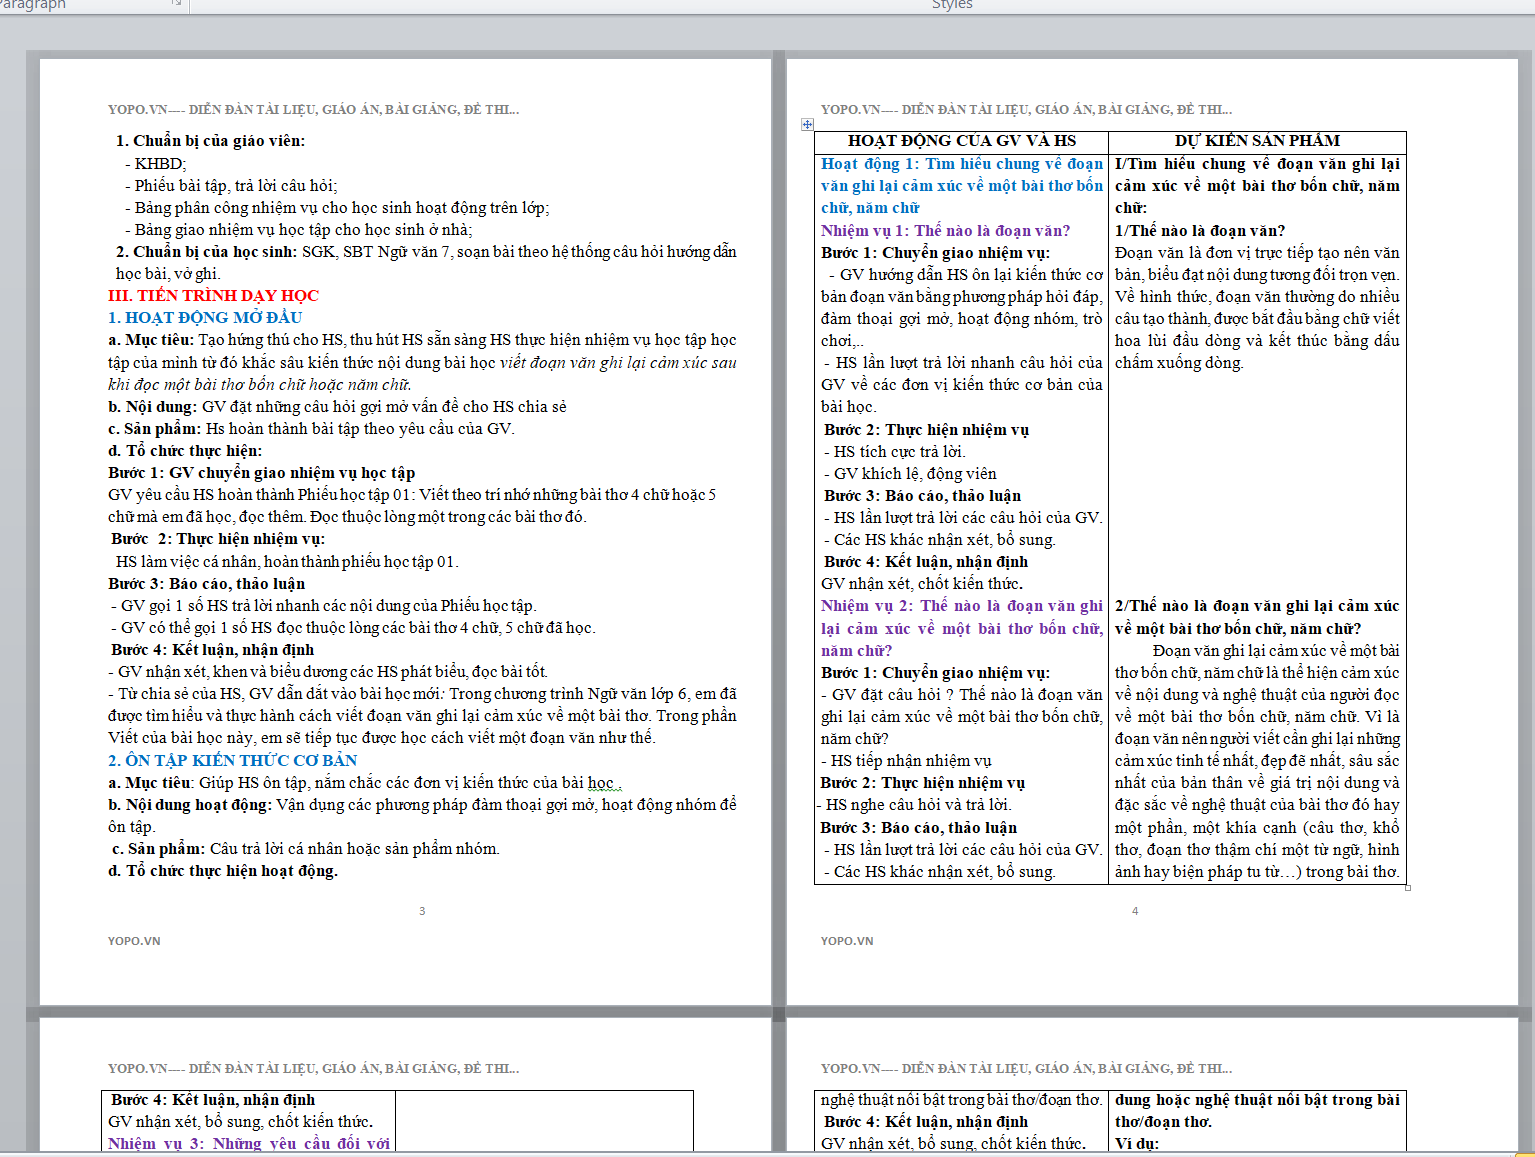Click the 'HOẠT ĐỘNG CỦA GV VÀ HS' table header
1535x1157 pixels.
pos(961,141)
